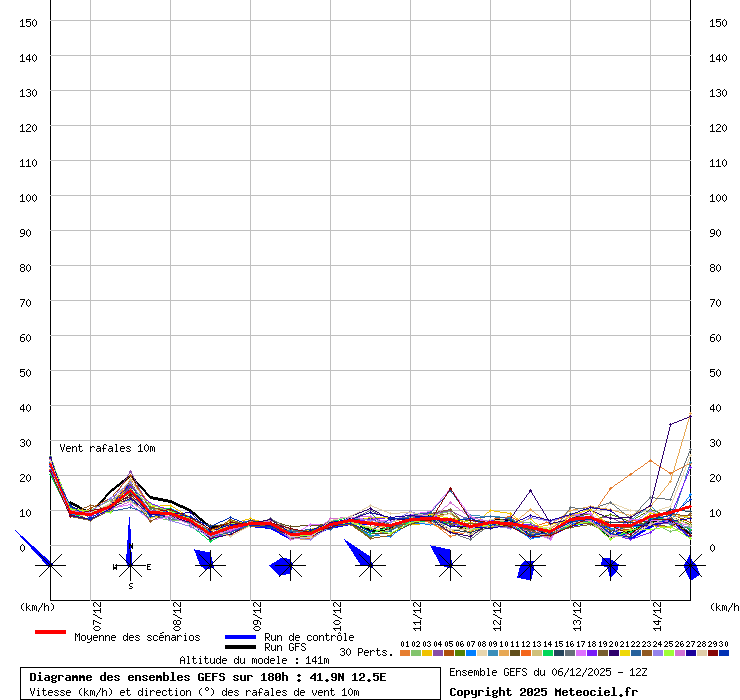
Task: Click the black 'Run GFS' legend line
Action: [240, 647]
